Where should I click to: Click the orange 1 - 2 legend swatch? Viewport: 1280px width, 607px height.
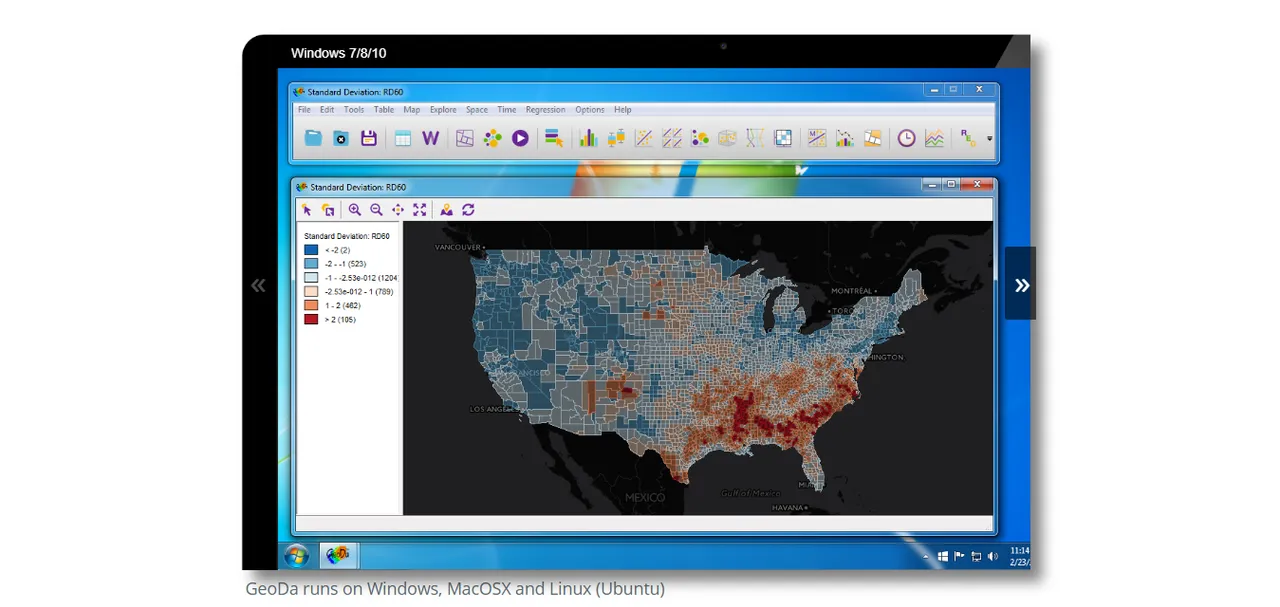coord(311,306)
